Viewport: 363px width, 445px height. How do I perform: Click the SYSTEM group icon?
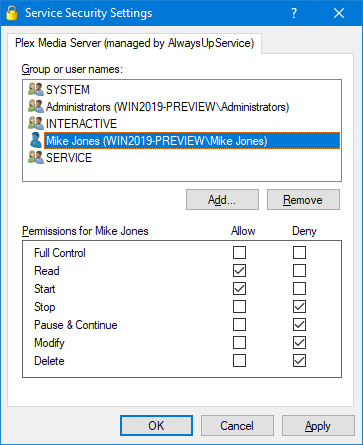pyautogui.click(x=36, y=89)
